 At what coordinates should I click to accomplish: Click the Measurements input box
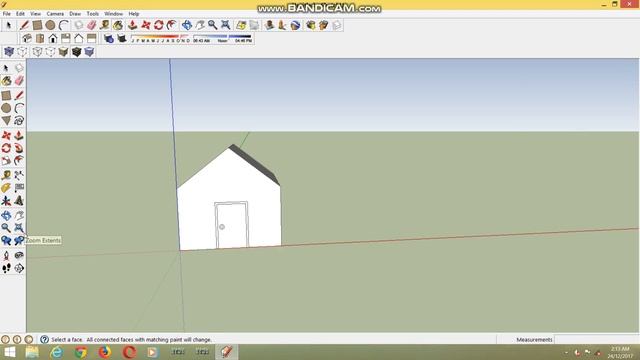[x=596, y=340]
